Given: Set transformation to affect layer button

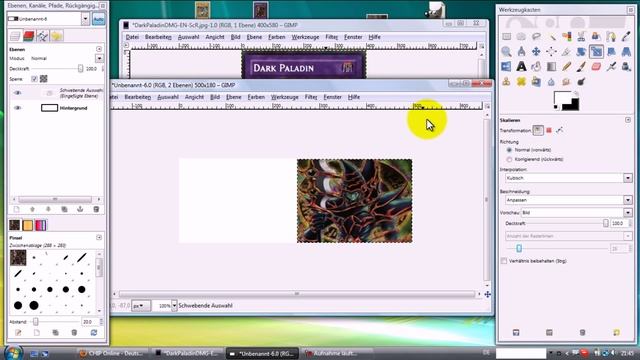Looking at the screenshot, I should [x=538, y=130].
